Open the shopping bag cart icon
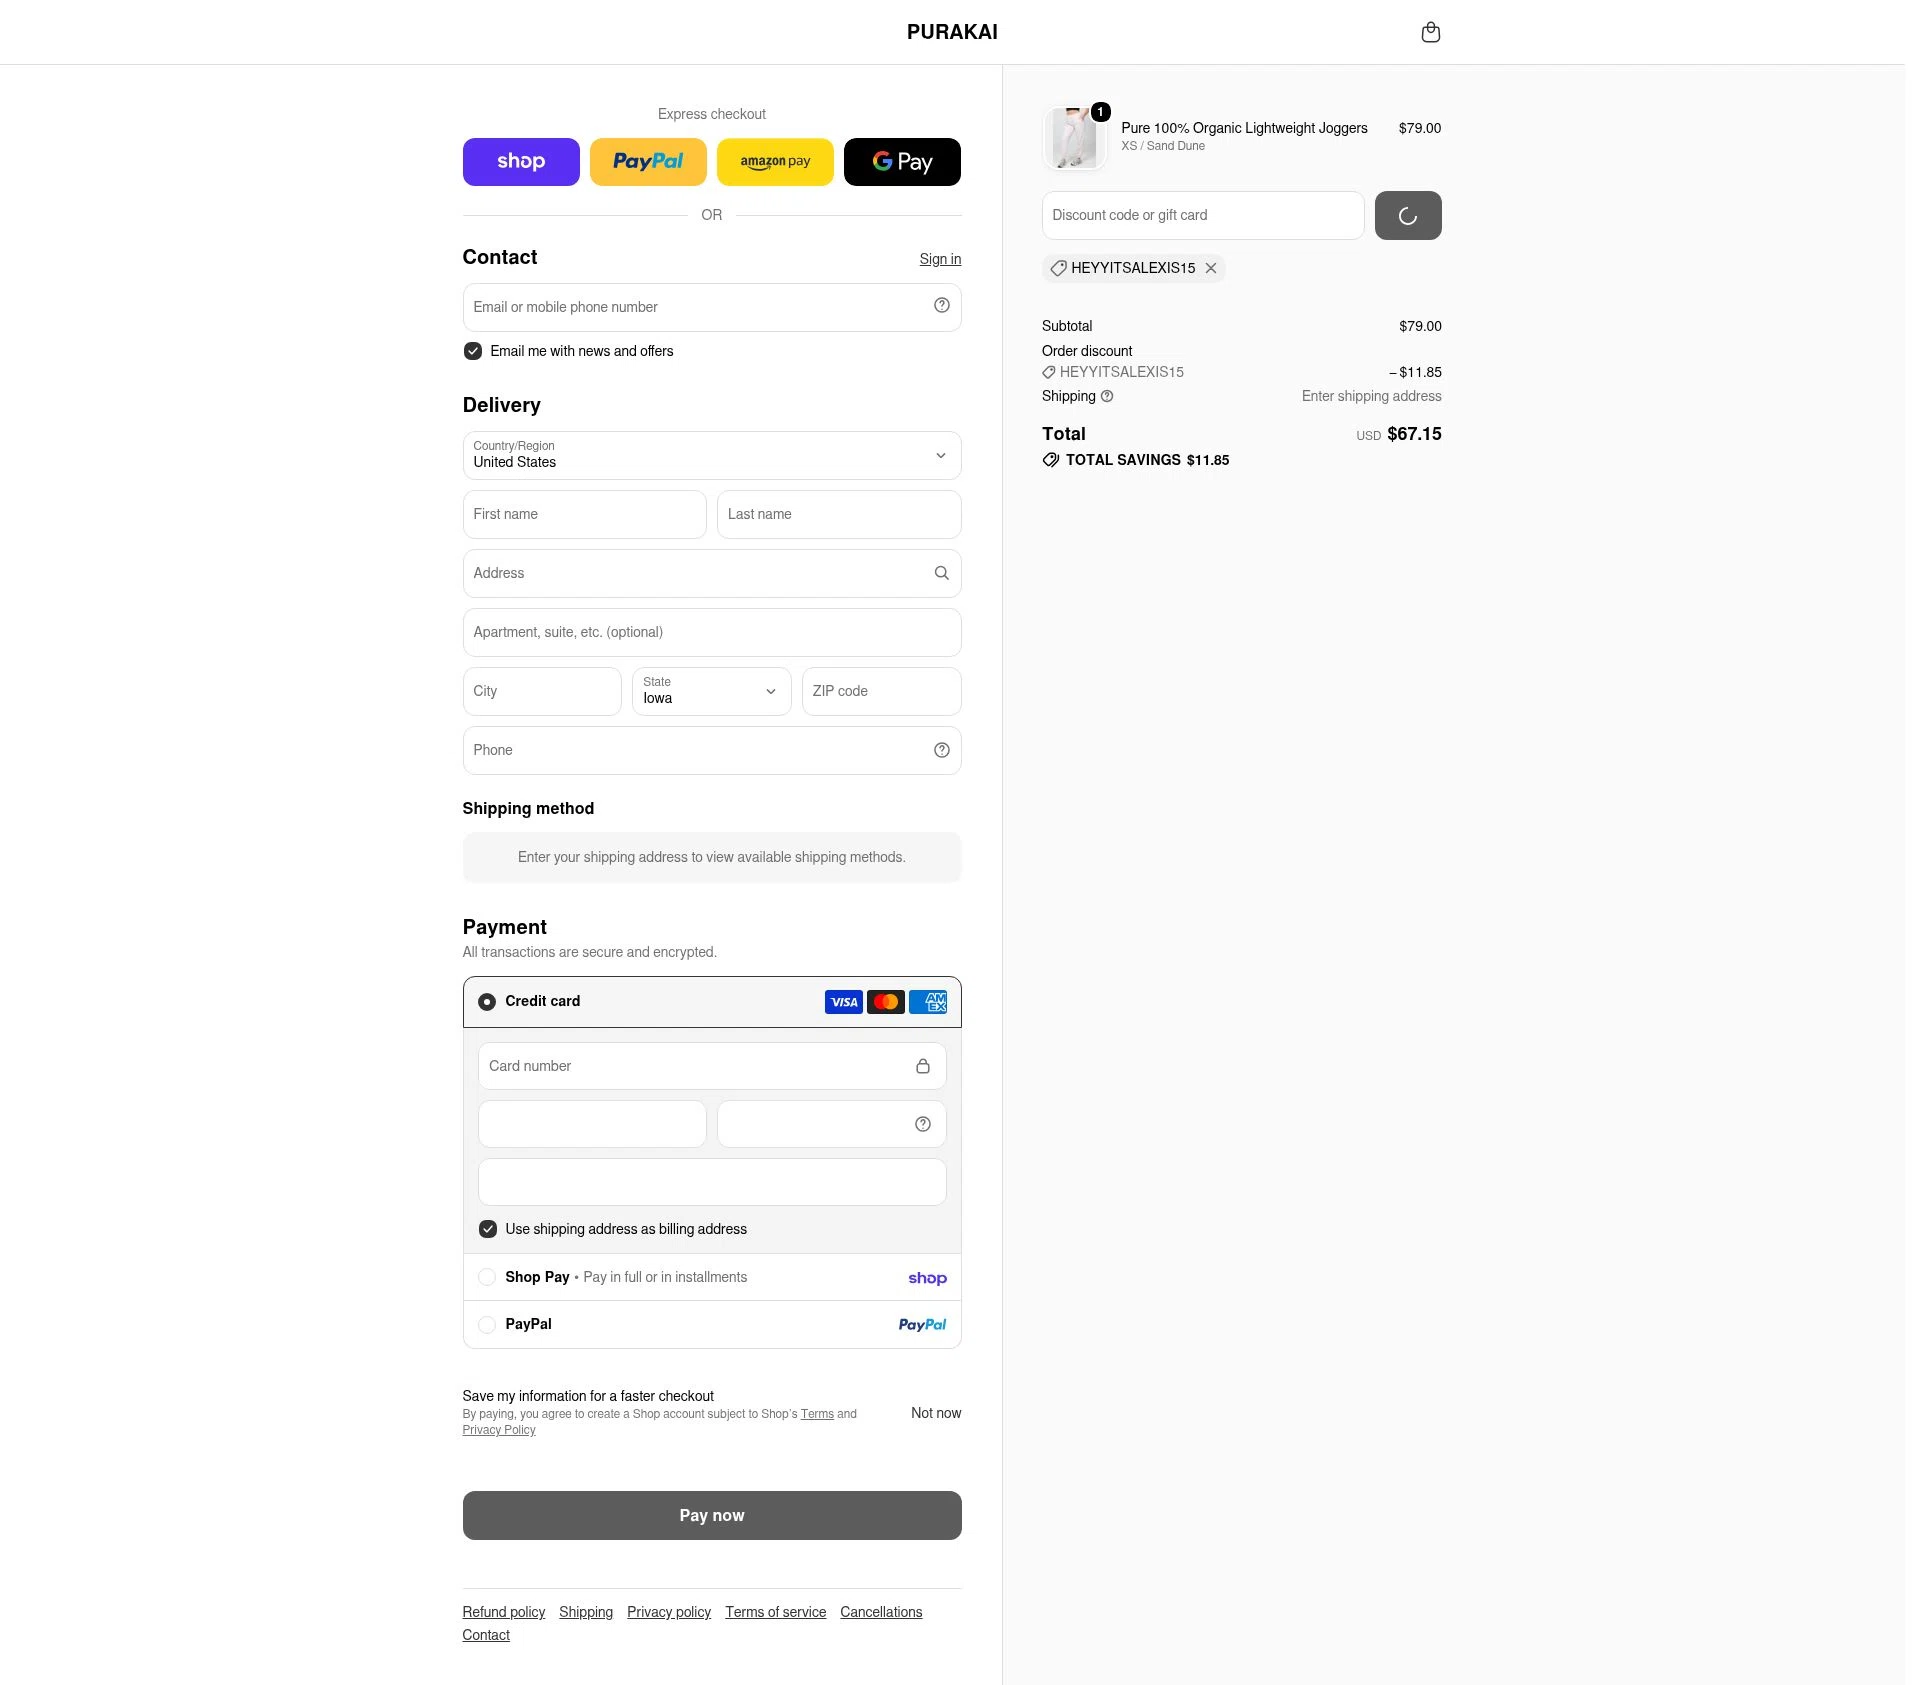This screenshot has width=1920, height=1685. pyautogui.click(x=1430, y=32)
